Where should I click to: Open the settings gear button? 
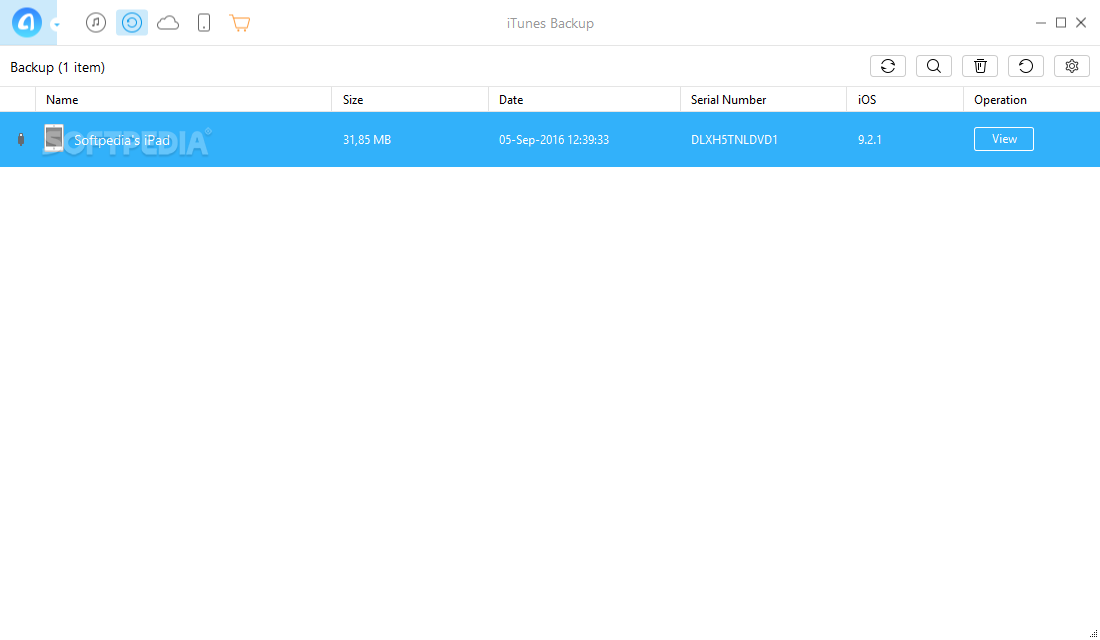coord(1072,66)
